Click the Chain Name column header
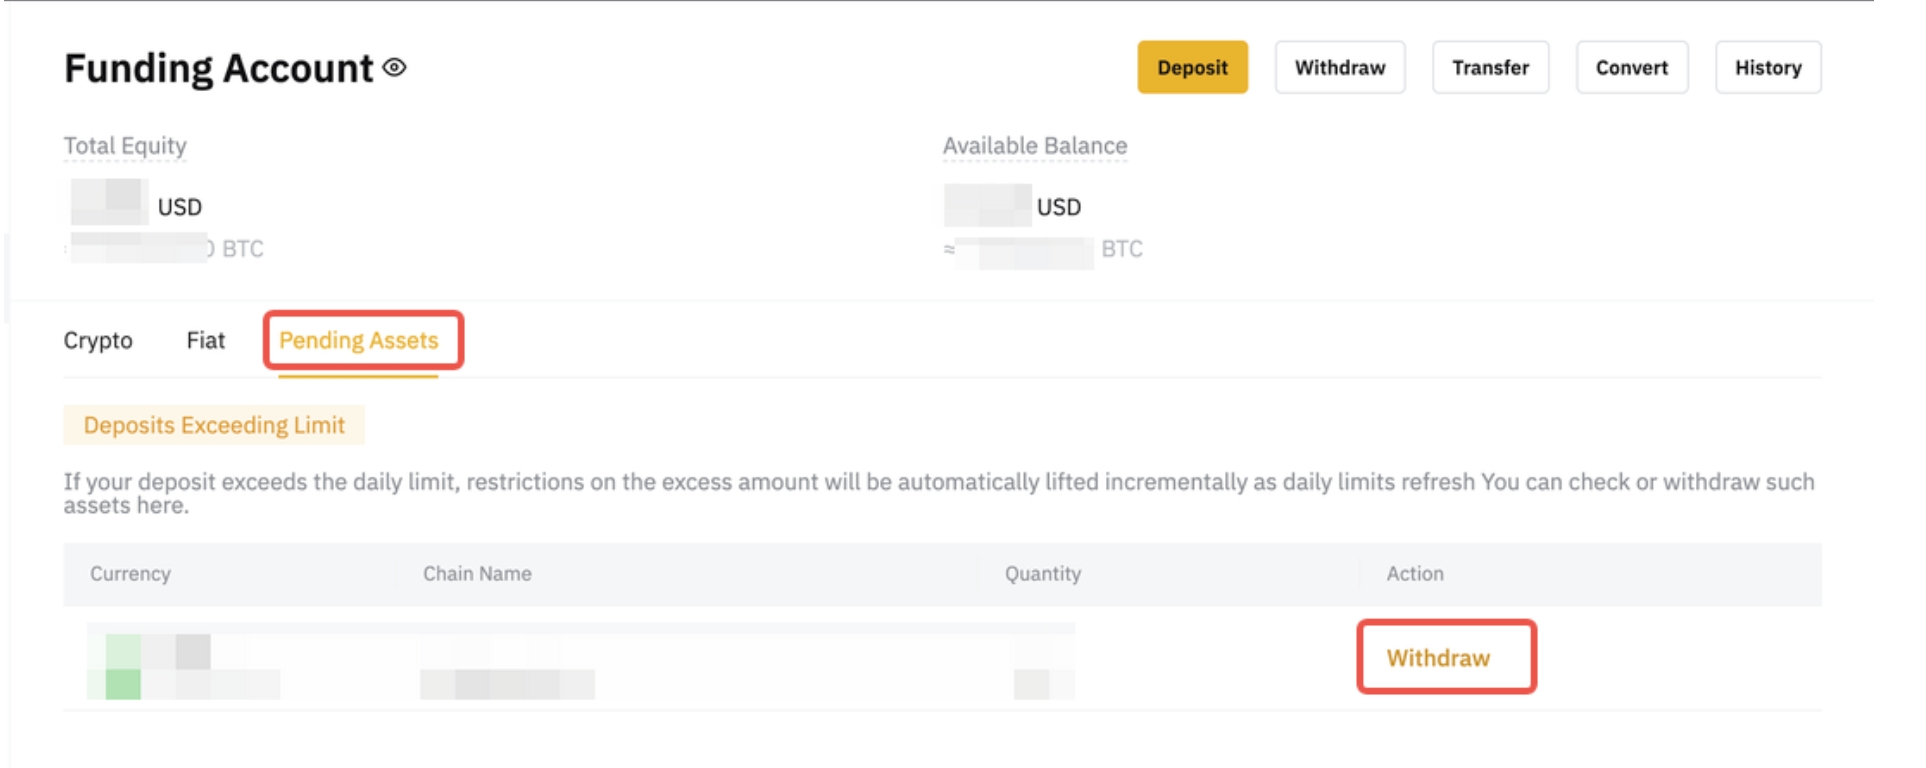1926x768 pixels. (477, 574)
